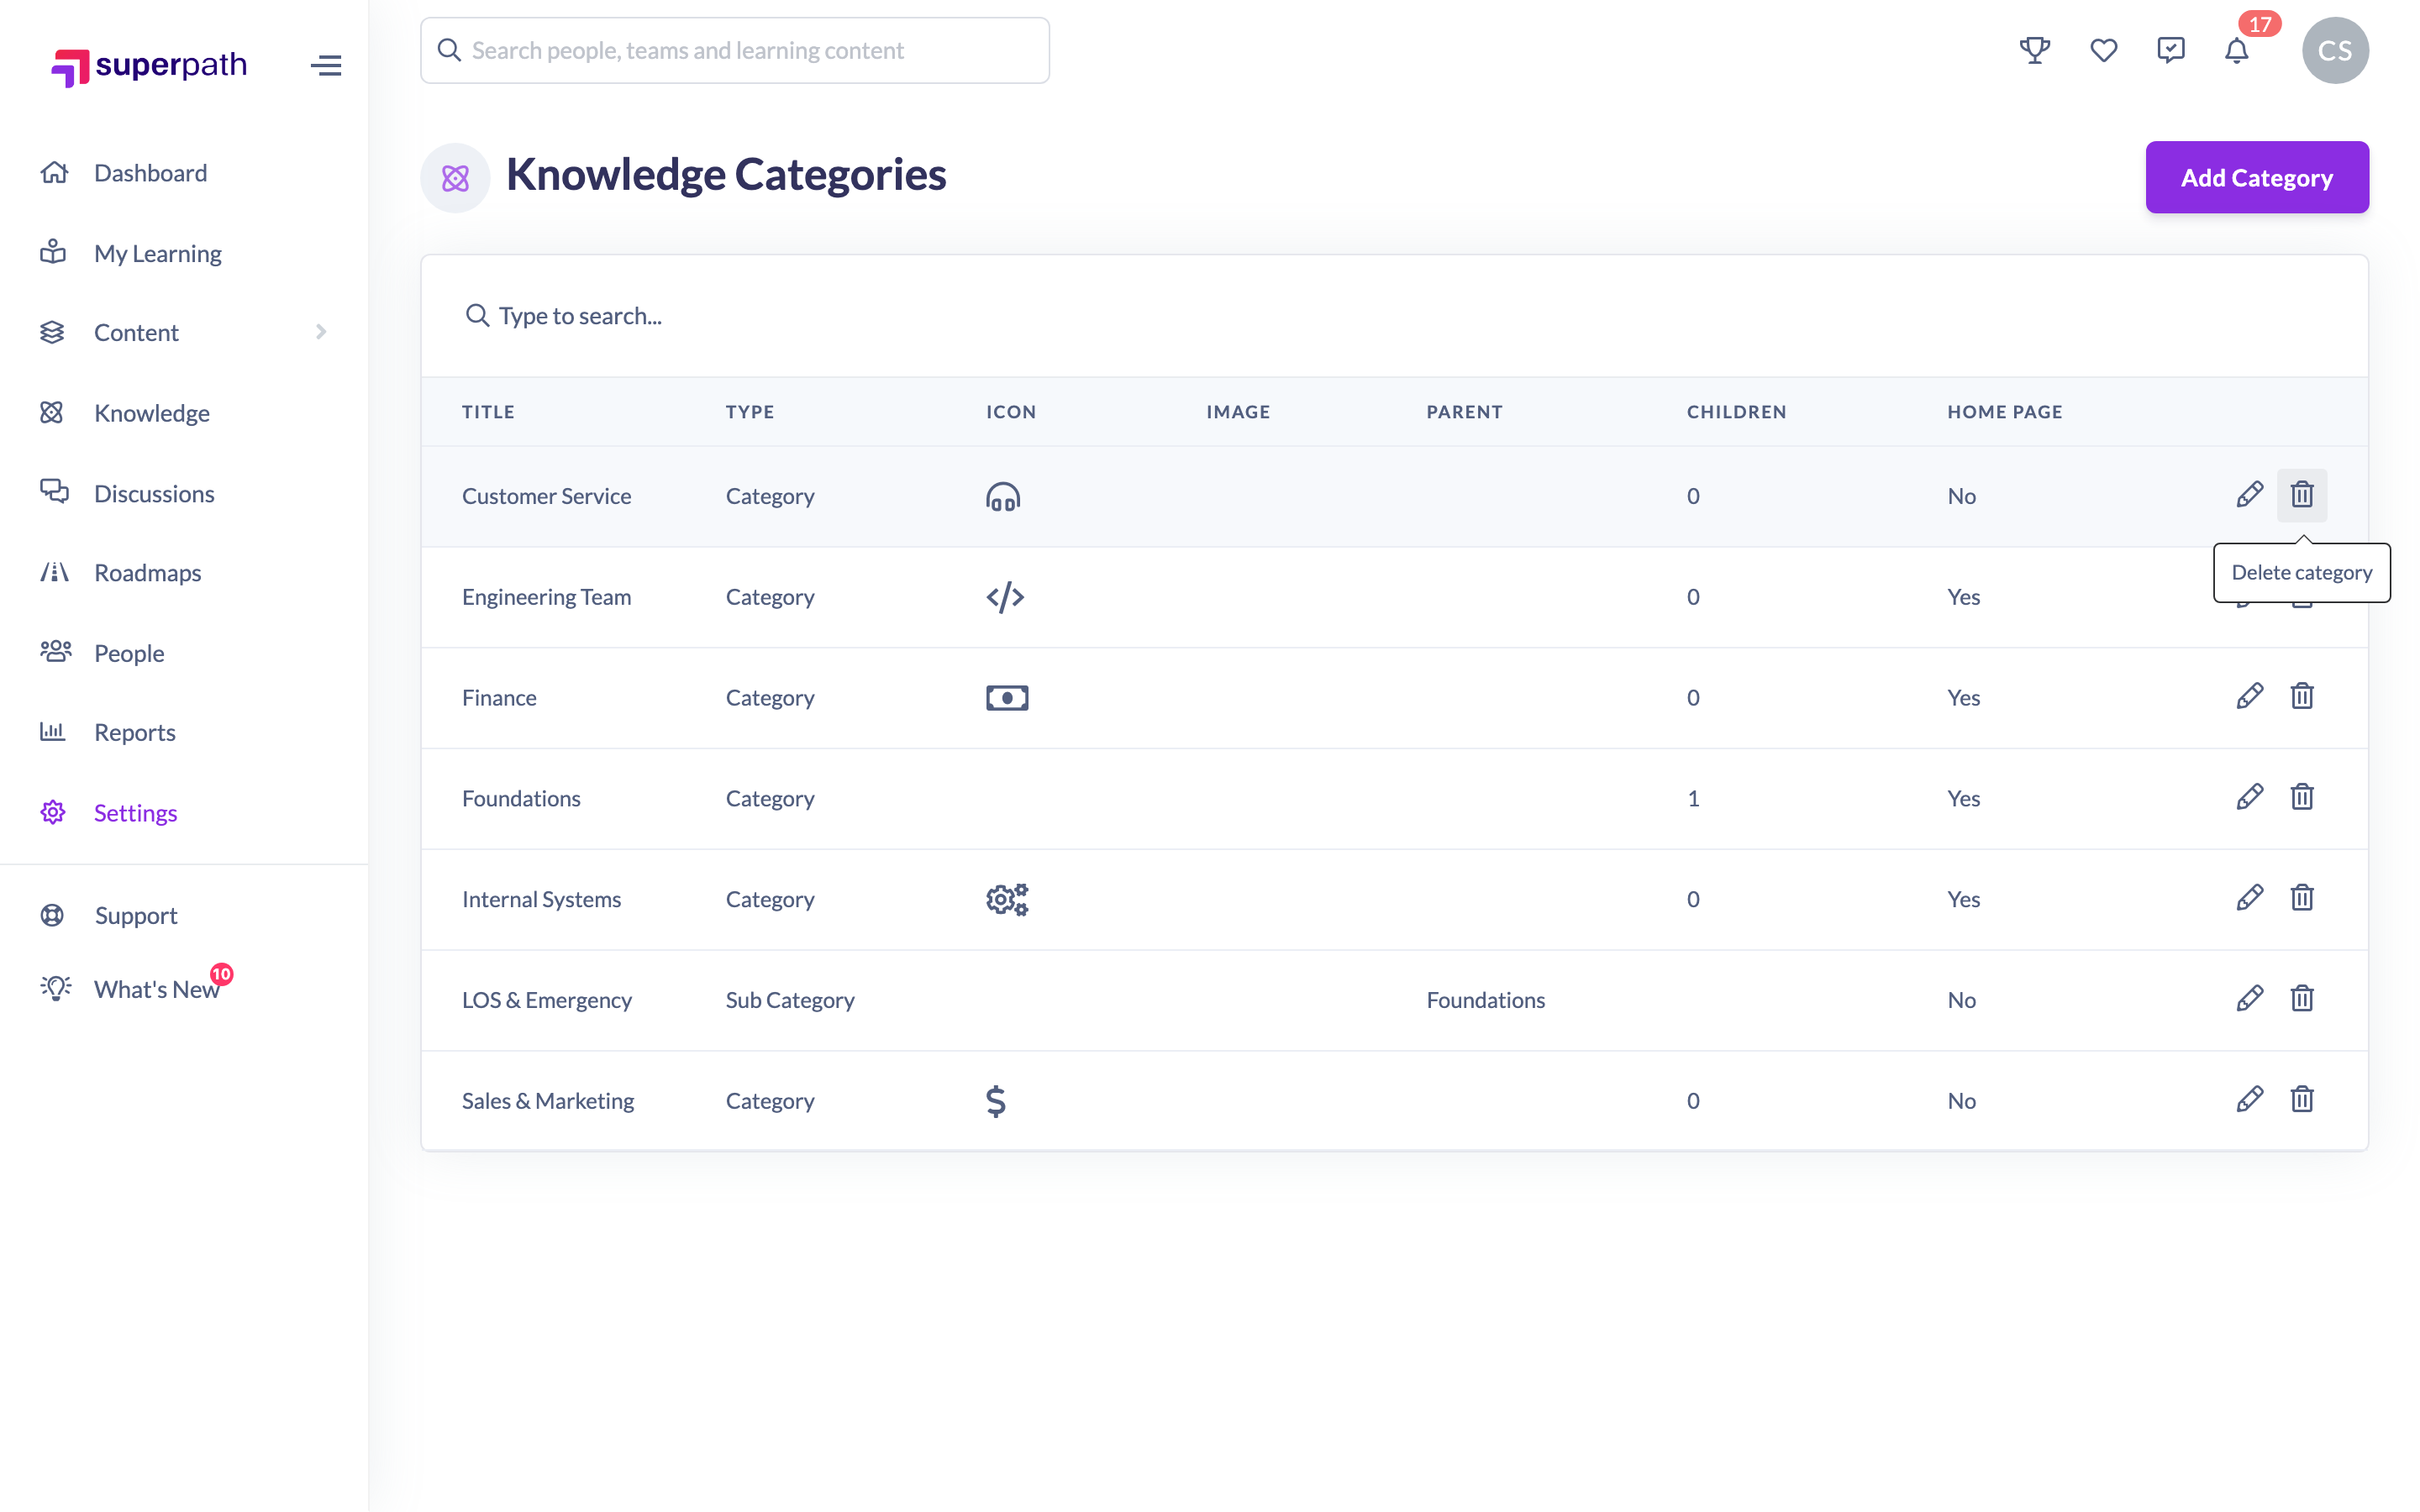Click the money bill icon for Finance
Screen dimensions: 2420x1512
click(x=1007, y=698)
